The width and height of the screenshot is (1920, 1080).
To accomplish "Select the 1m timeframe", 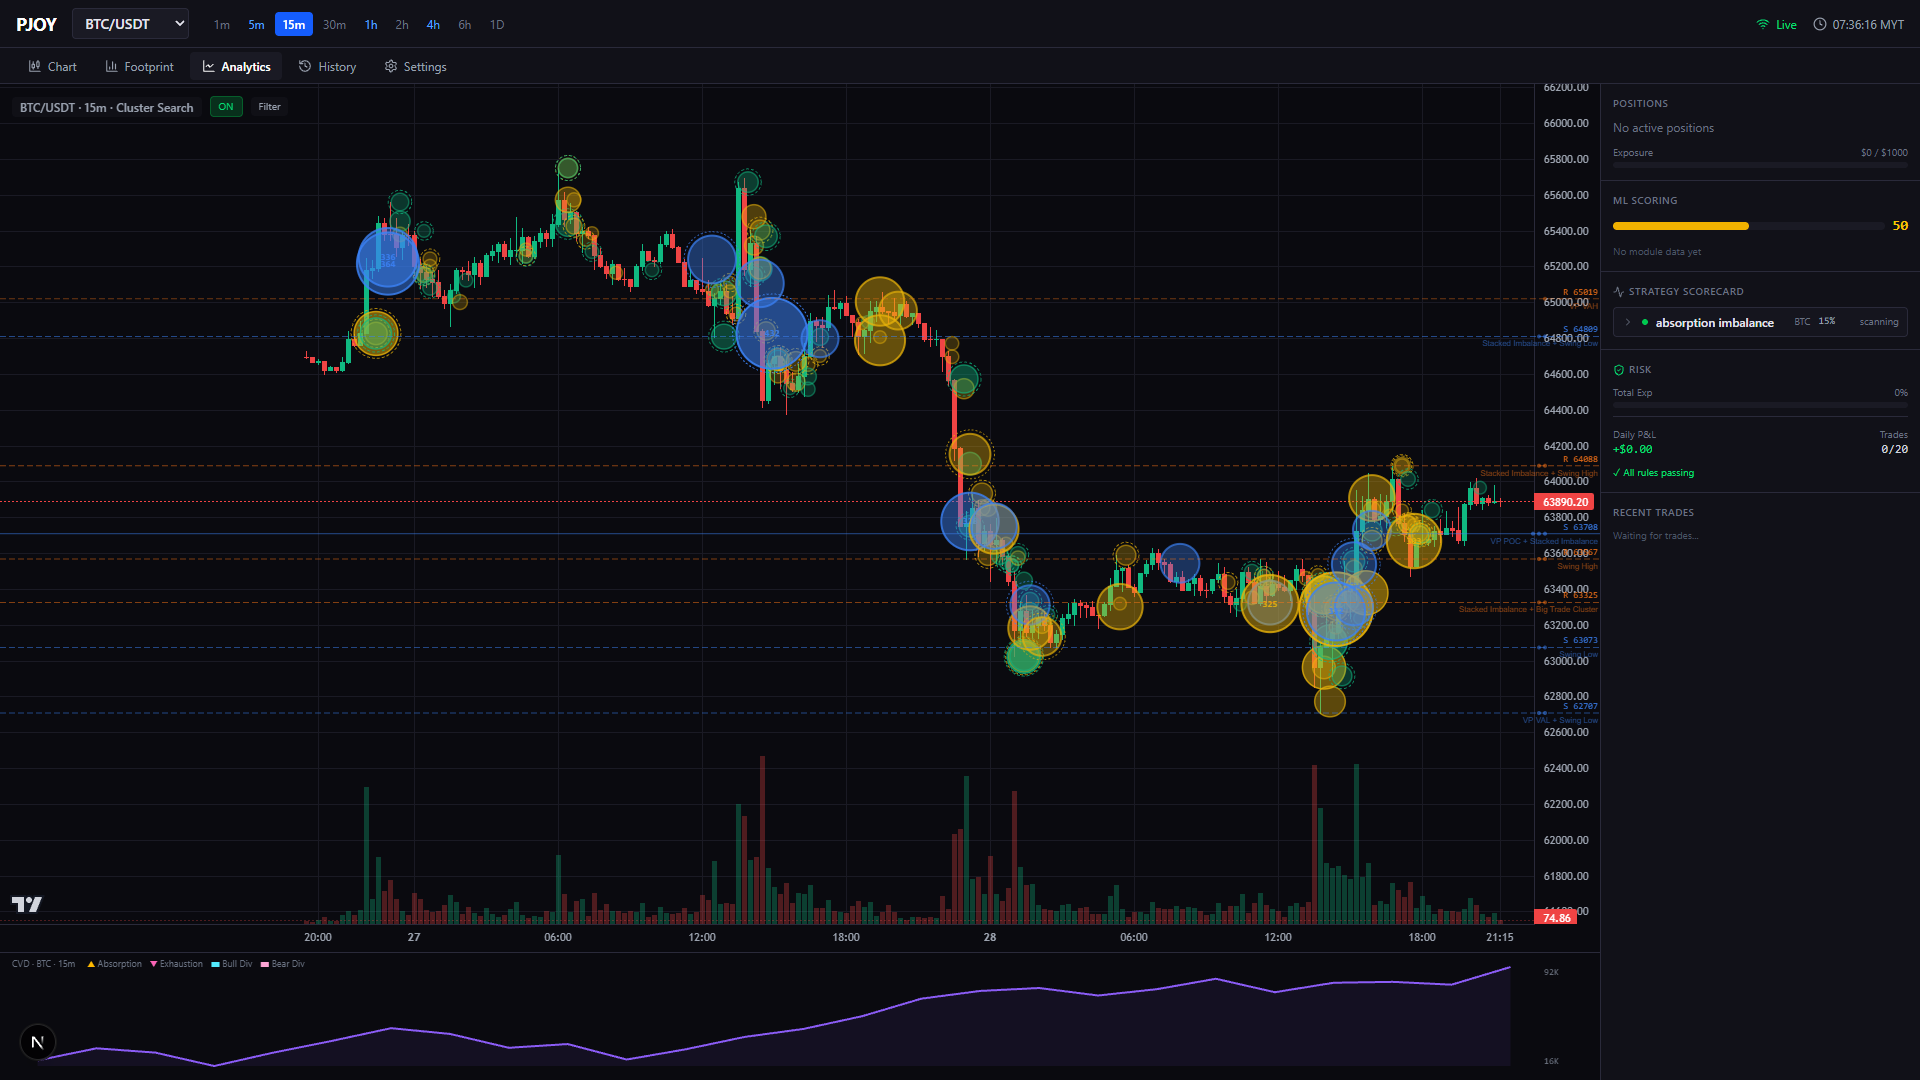I will pos(222,25).
